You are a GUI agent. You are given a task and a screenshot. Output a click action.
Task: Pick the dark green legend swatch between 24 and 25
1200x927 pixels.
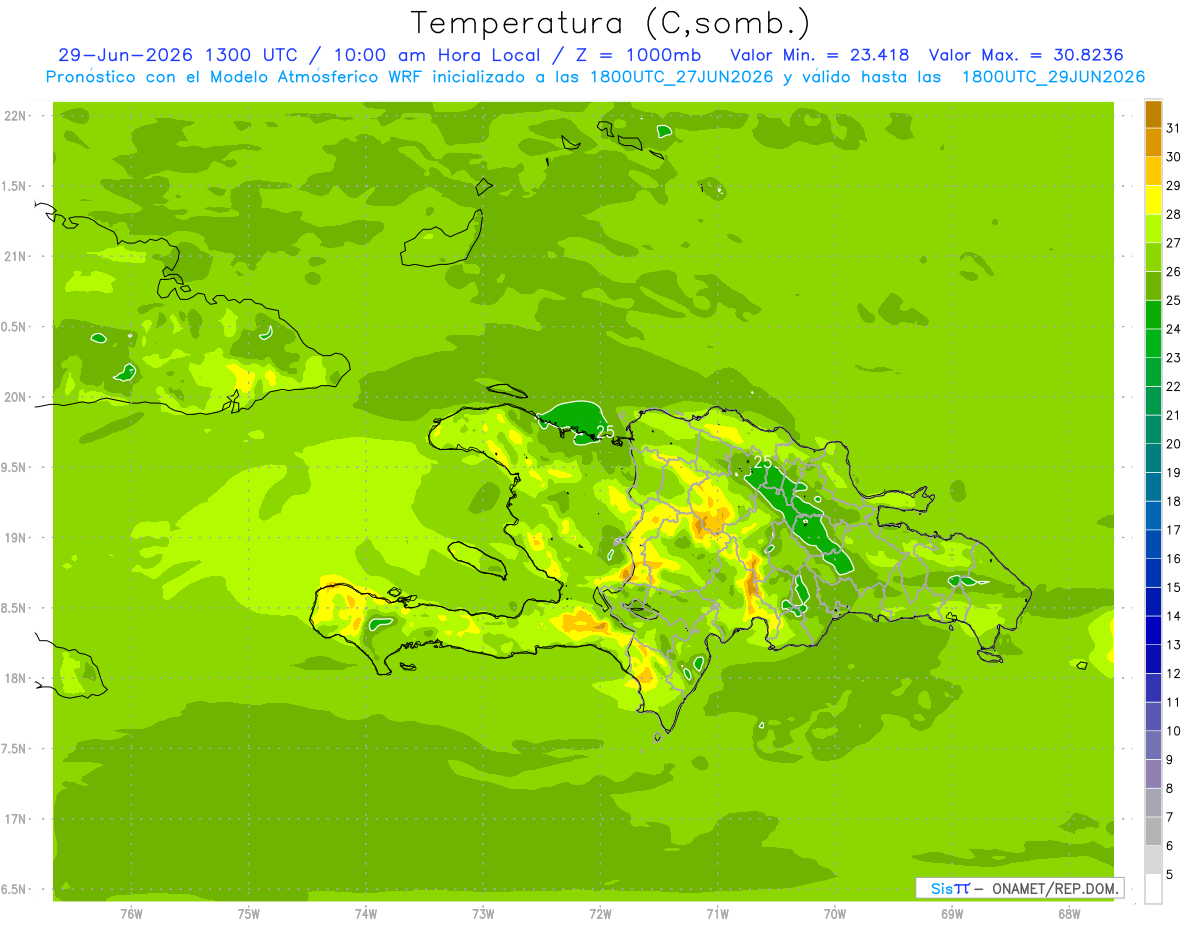[x=1153, y=315]
